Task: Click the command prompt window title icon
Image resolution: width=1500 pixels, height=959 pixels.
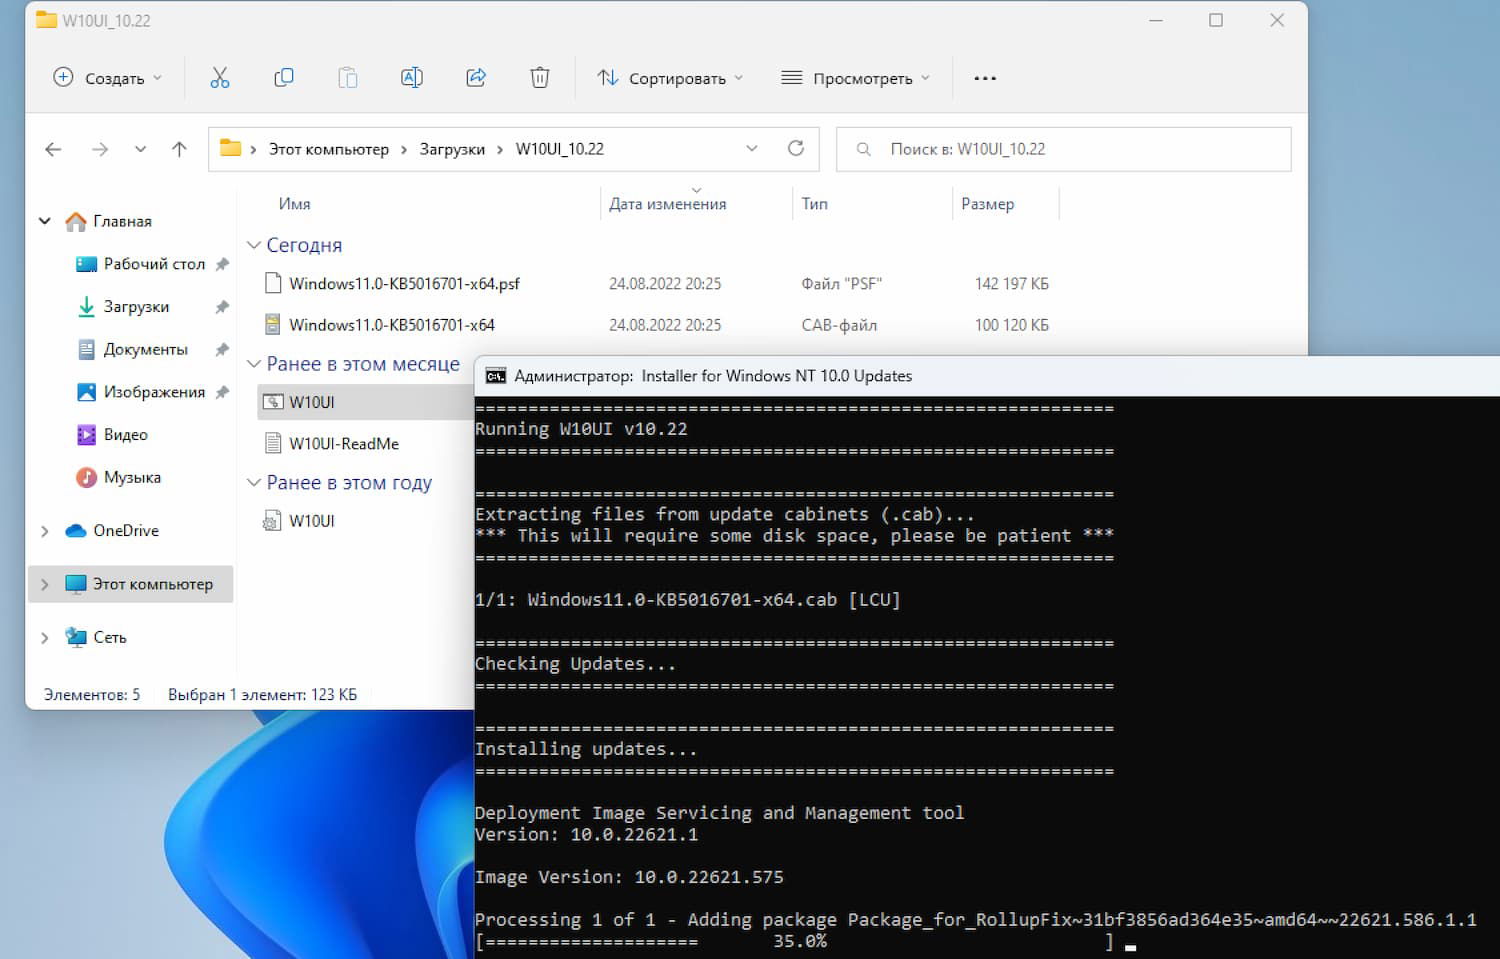Action: [495, 376]
